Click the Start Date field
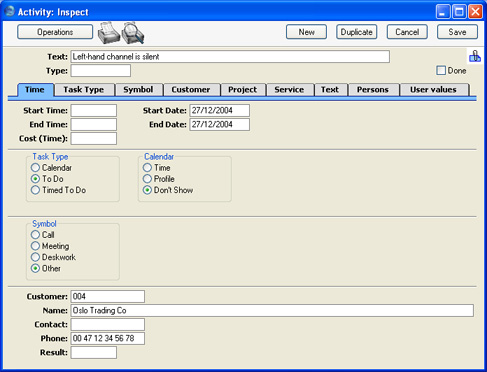Viewport: 487px width, 372px height. click(x=220, y=110)
